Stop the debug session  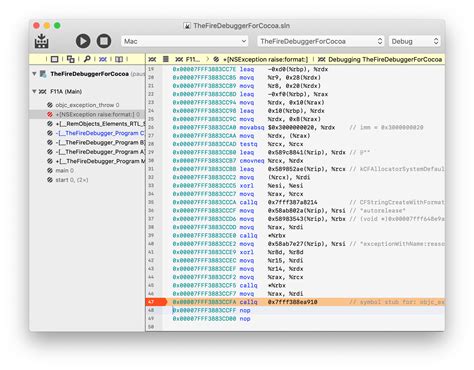click(x=104, y=41)
